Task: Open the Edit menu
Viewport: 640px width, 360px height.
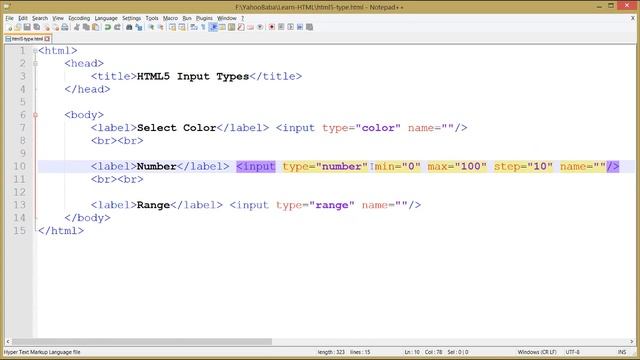Action: tap(23, 18)
